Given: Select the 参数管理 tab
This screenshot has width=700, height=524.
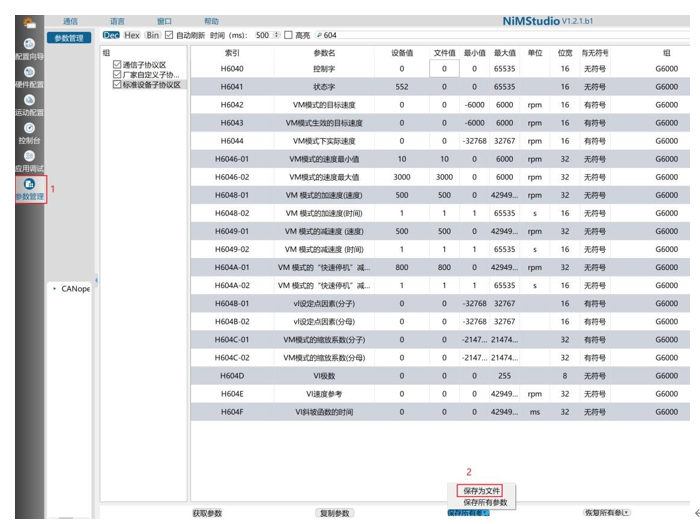Looking at the screenshot, I should (69, 38).
